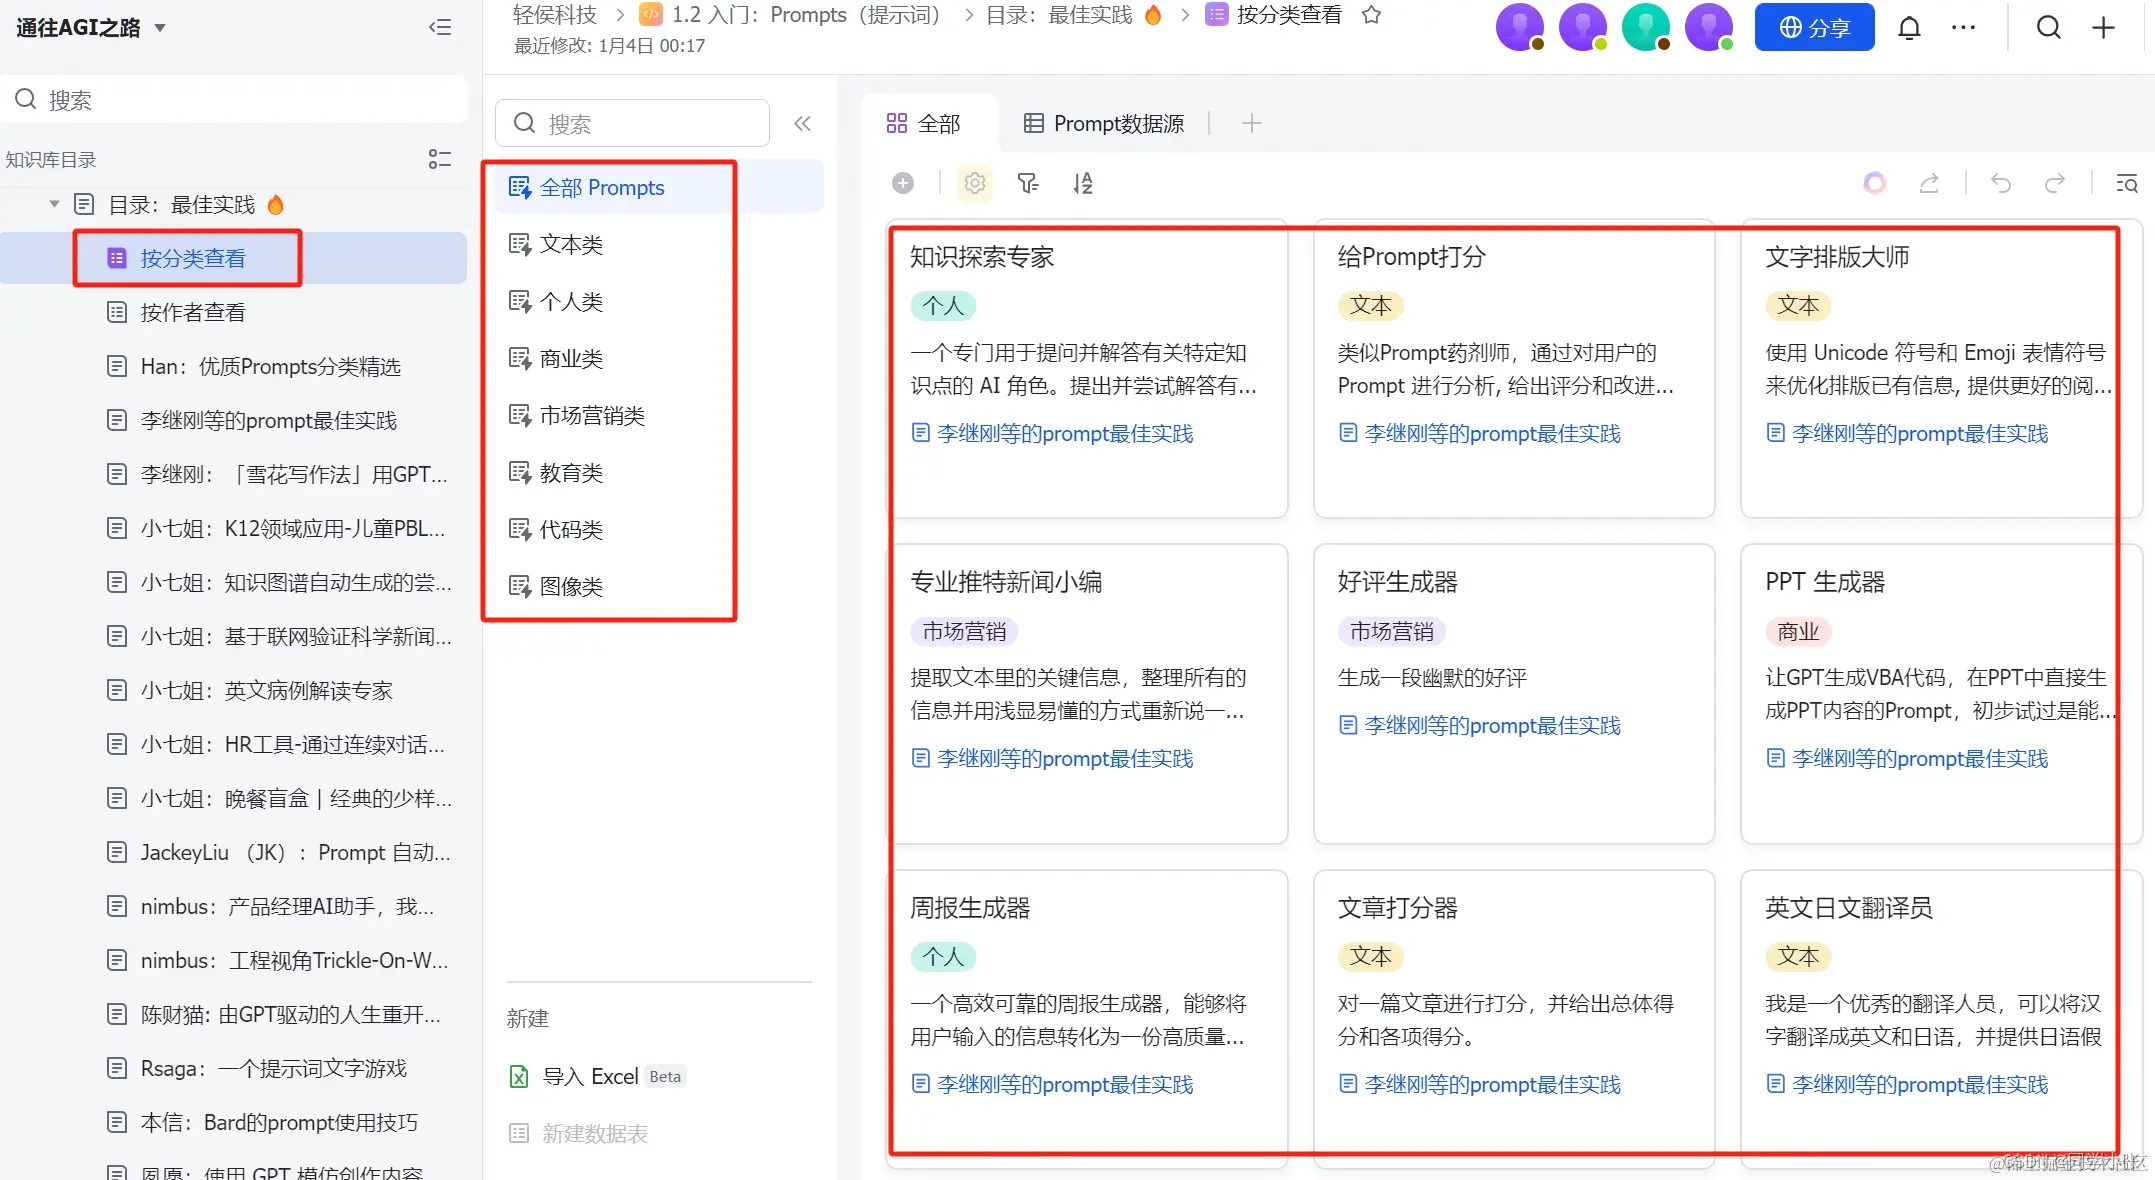Click the undo arrow icon
The height and width of the screenshot is (1180, 2155).
click(x=2000, y=183)
